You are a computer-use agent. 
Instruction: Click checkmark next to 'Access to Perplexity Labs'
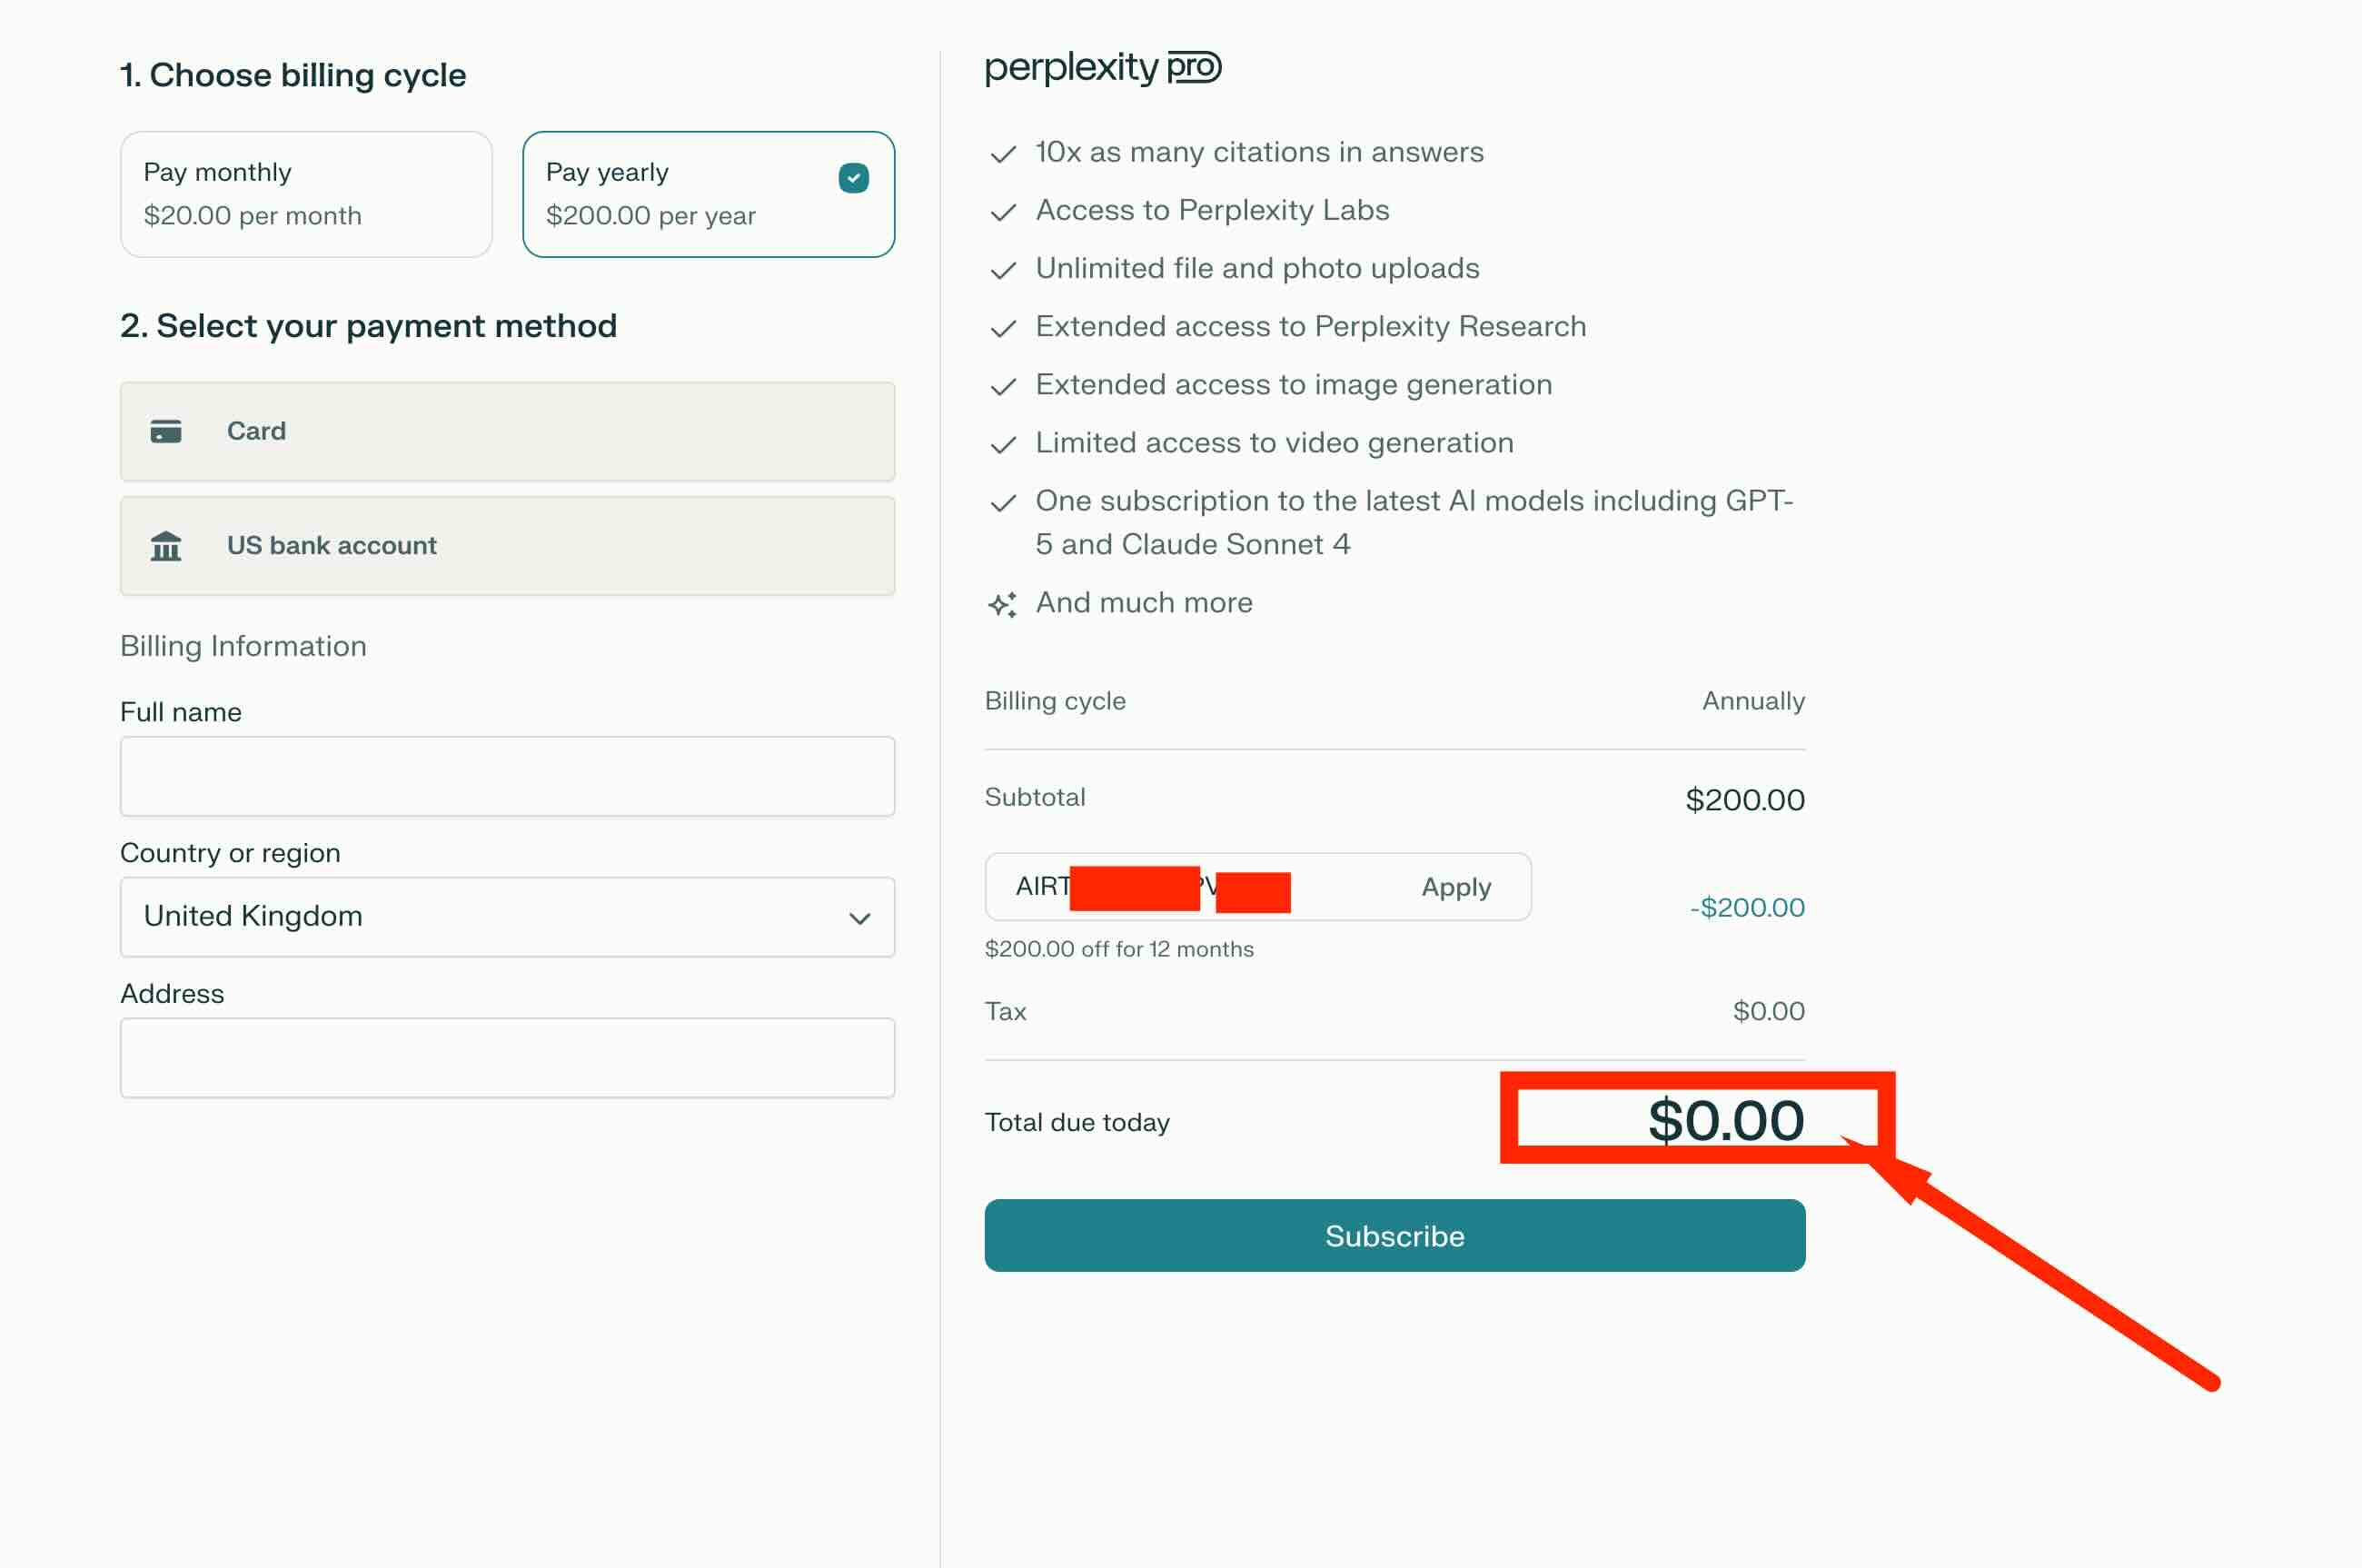1002,212
